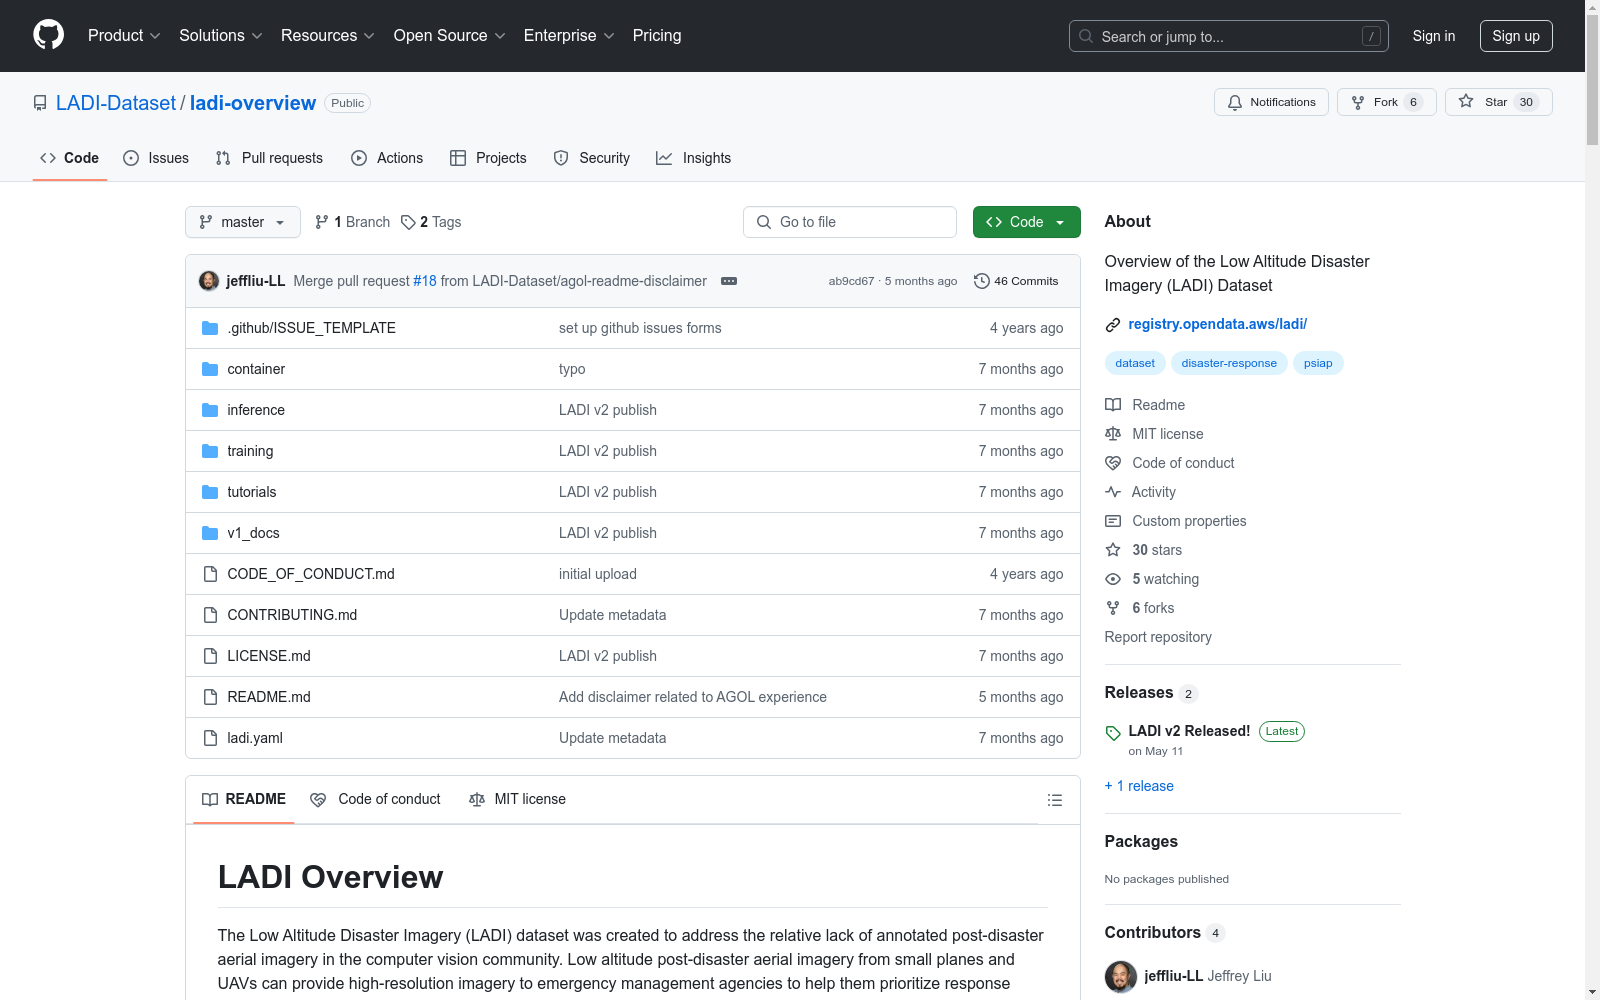Open the commit history clock icon
Image resolution: width=1600 pixels, height=1000 pixels.
tap(982, 281)
